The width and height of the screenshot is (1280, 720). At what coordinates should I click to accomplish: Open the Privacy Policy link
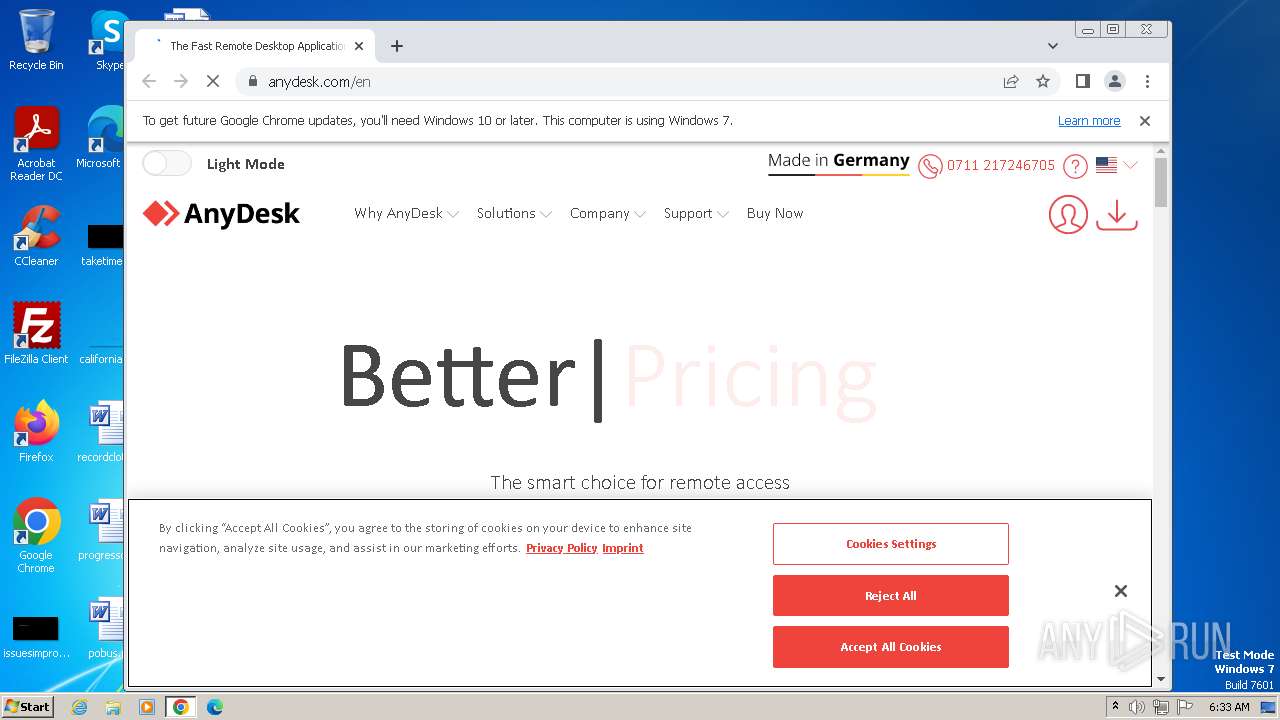click(x=562, y=548)
